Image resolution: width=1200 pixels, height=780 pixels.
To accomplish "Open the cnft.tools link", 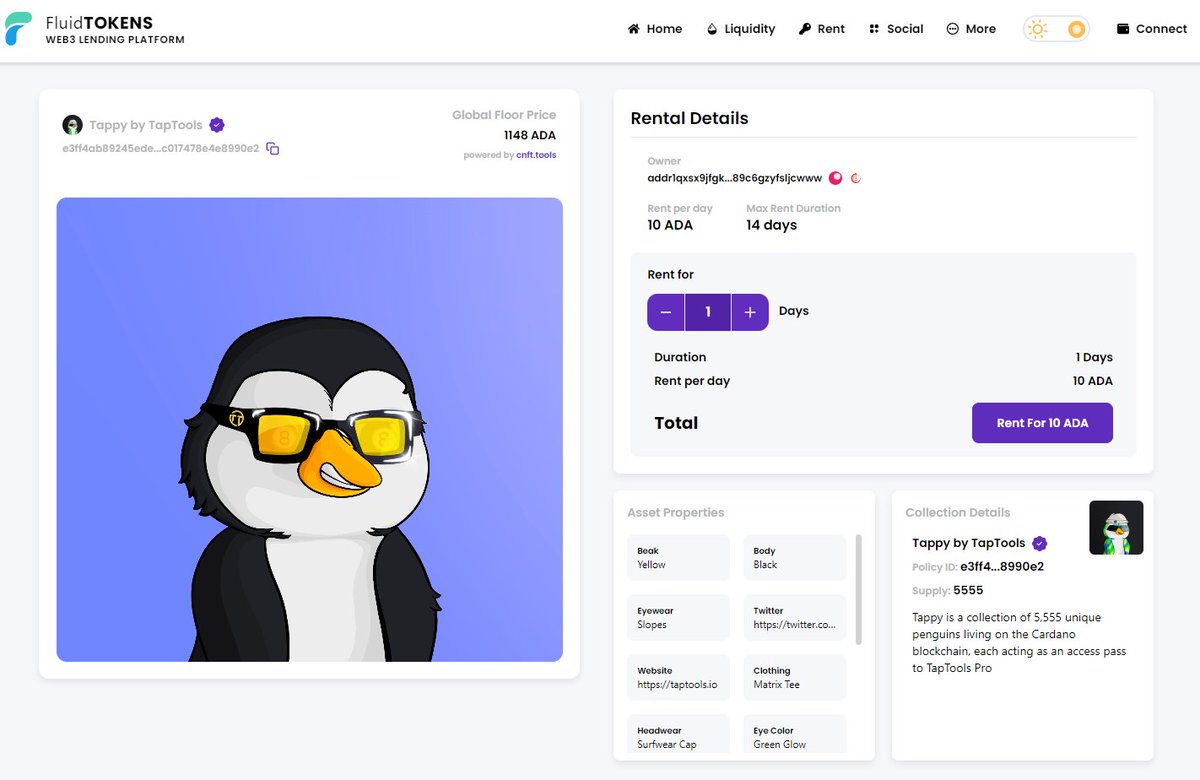I will pos(536,155).
